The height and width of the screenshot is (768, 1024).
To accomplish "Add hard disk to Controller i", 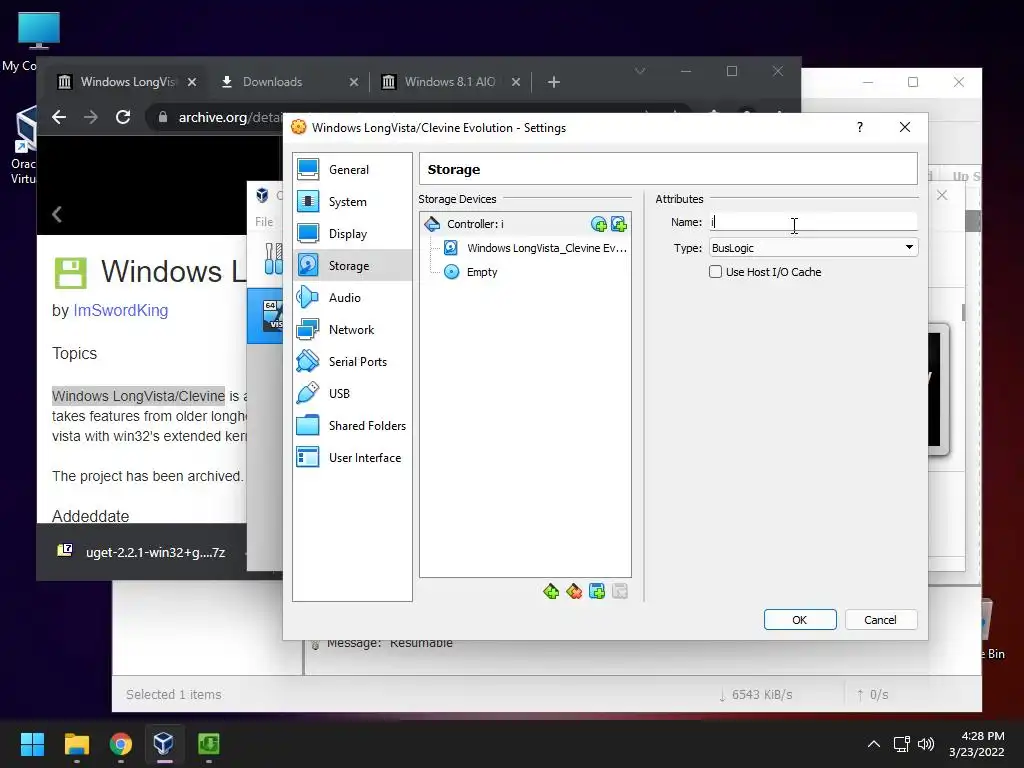I will click(619, 225).
